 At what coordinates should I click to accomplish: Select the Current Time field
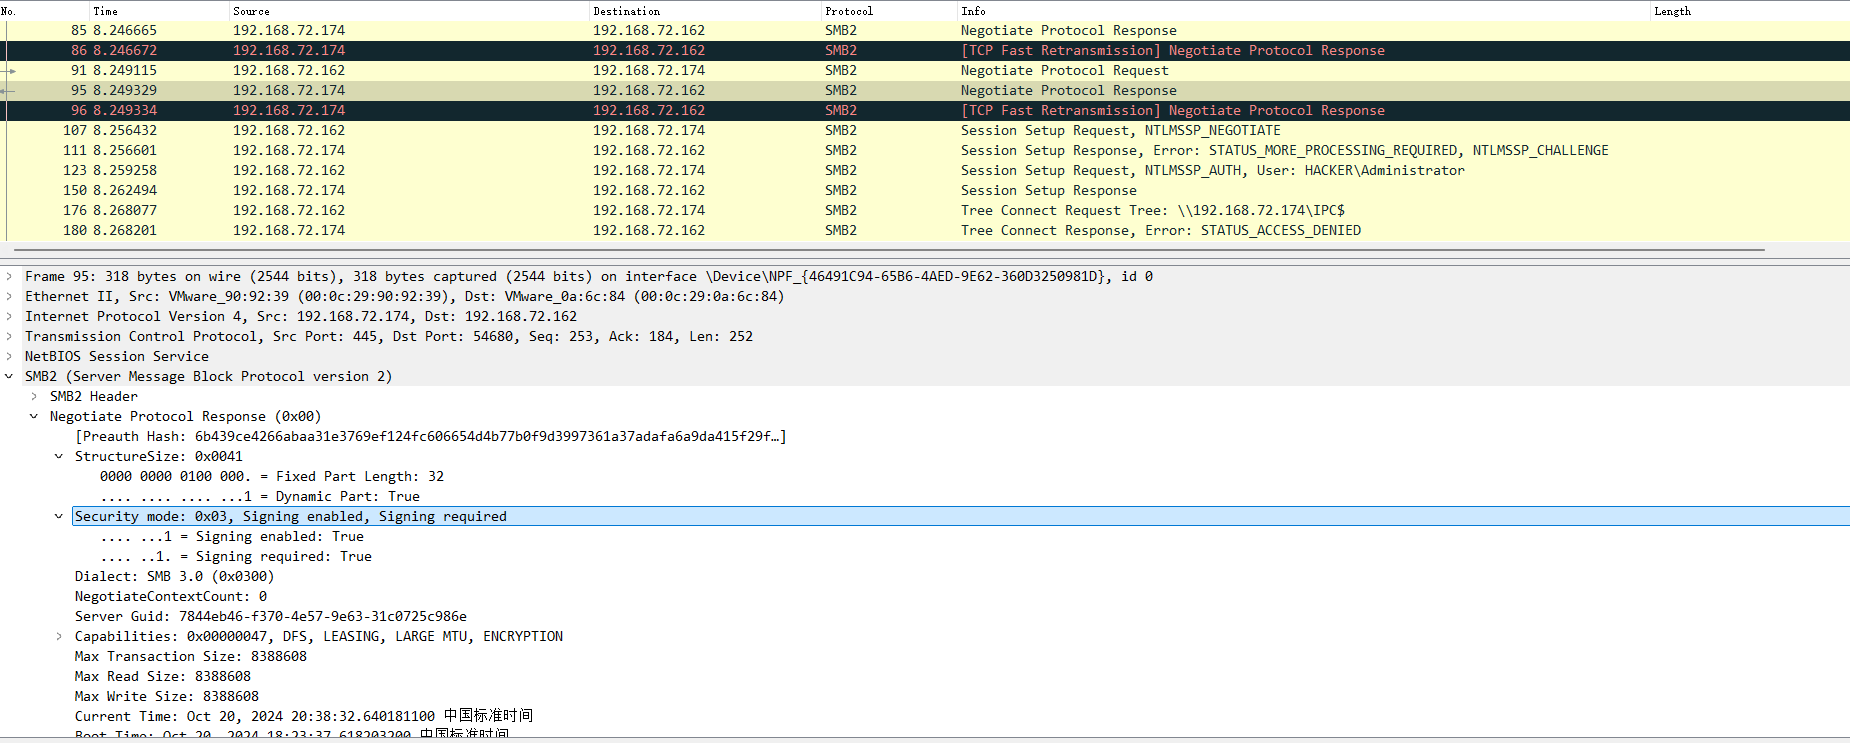click(304, 717)
